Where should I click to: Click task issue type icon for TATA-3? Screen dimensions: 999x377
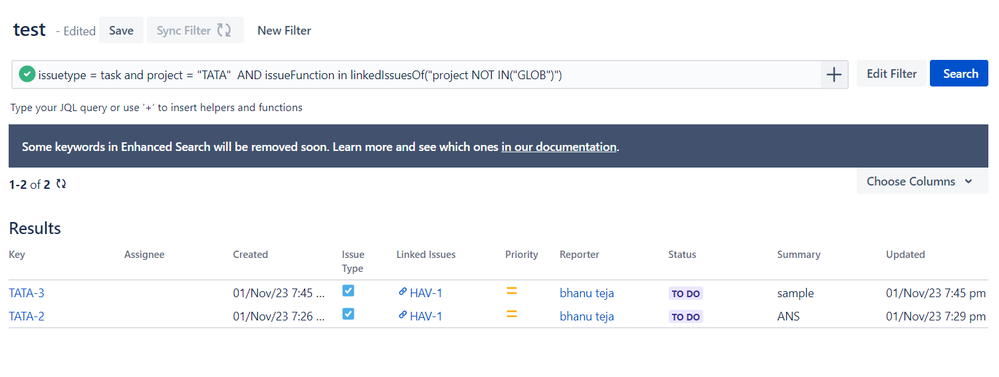(x=348, y=291)
